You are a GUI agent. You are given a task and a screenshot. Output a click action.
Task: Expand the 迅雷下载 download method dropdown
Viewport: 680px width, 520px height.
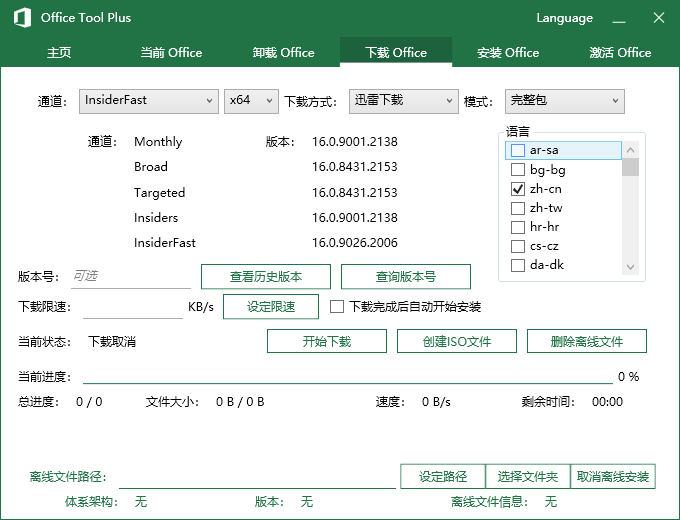tap(403, 100)
